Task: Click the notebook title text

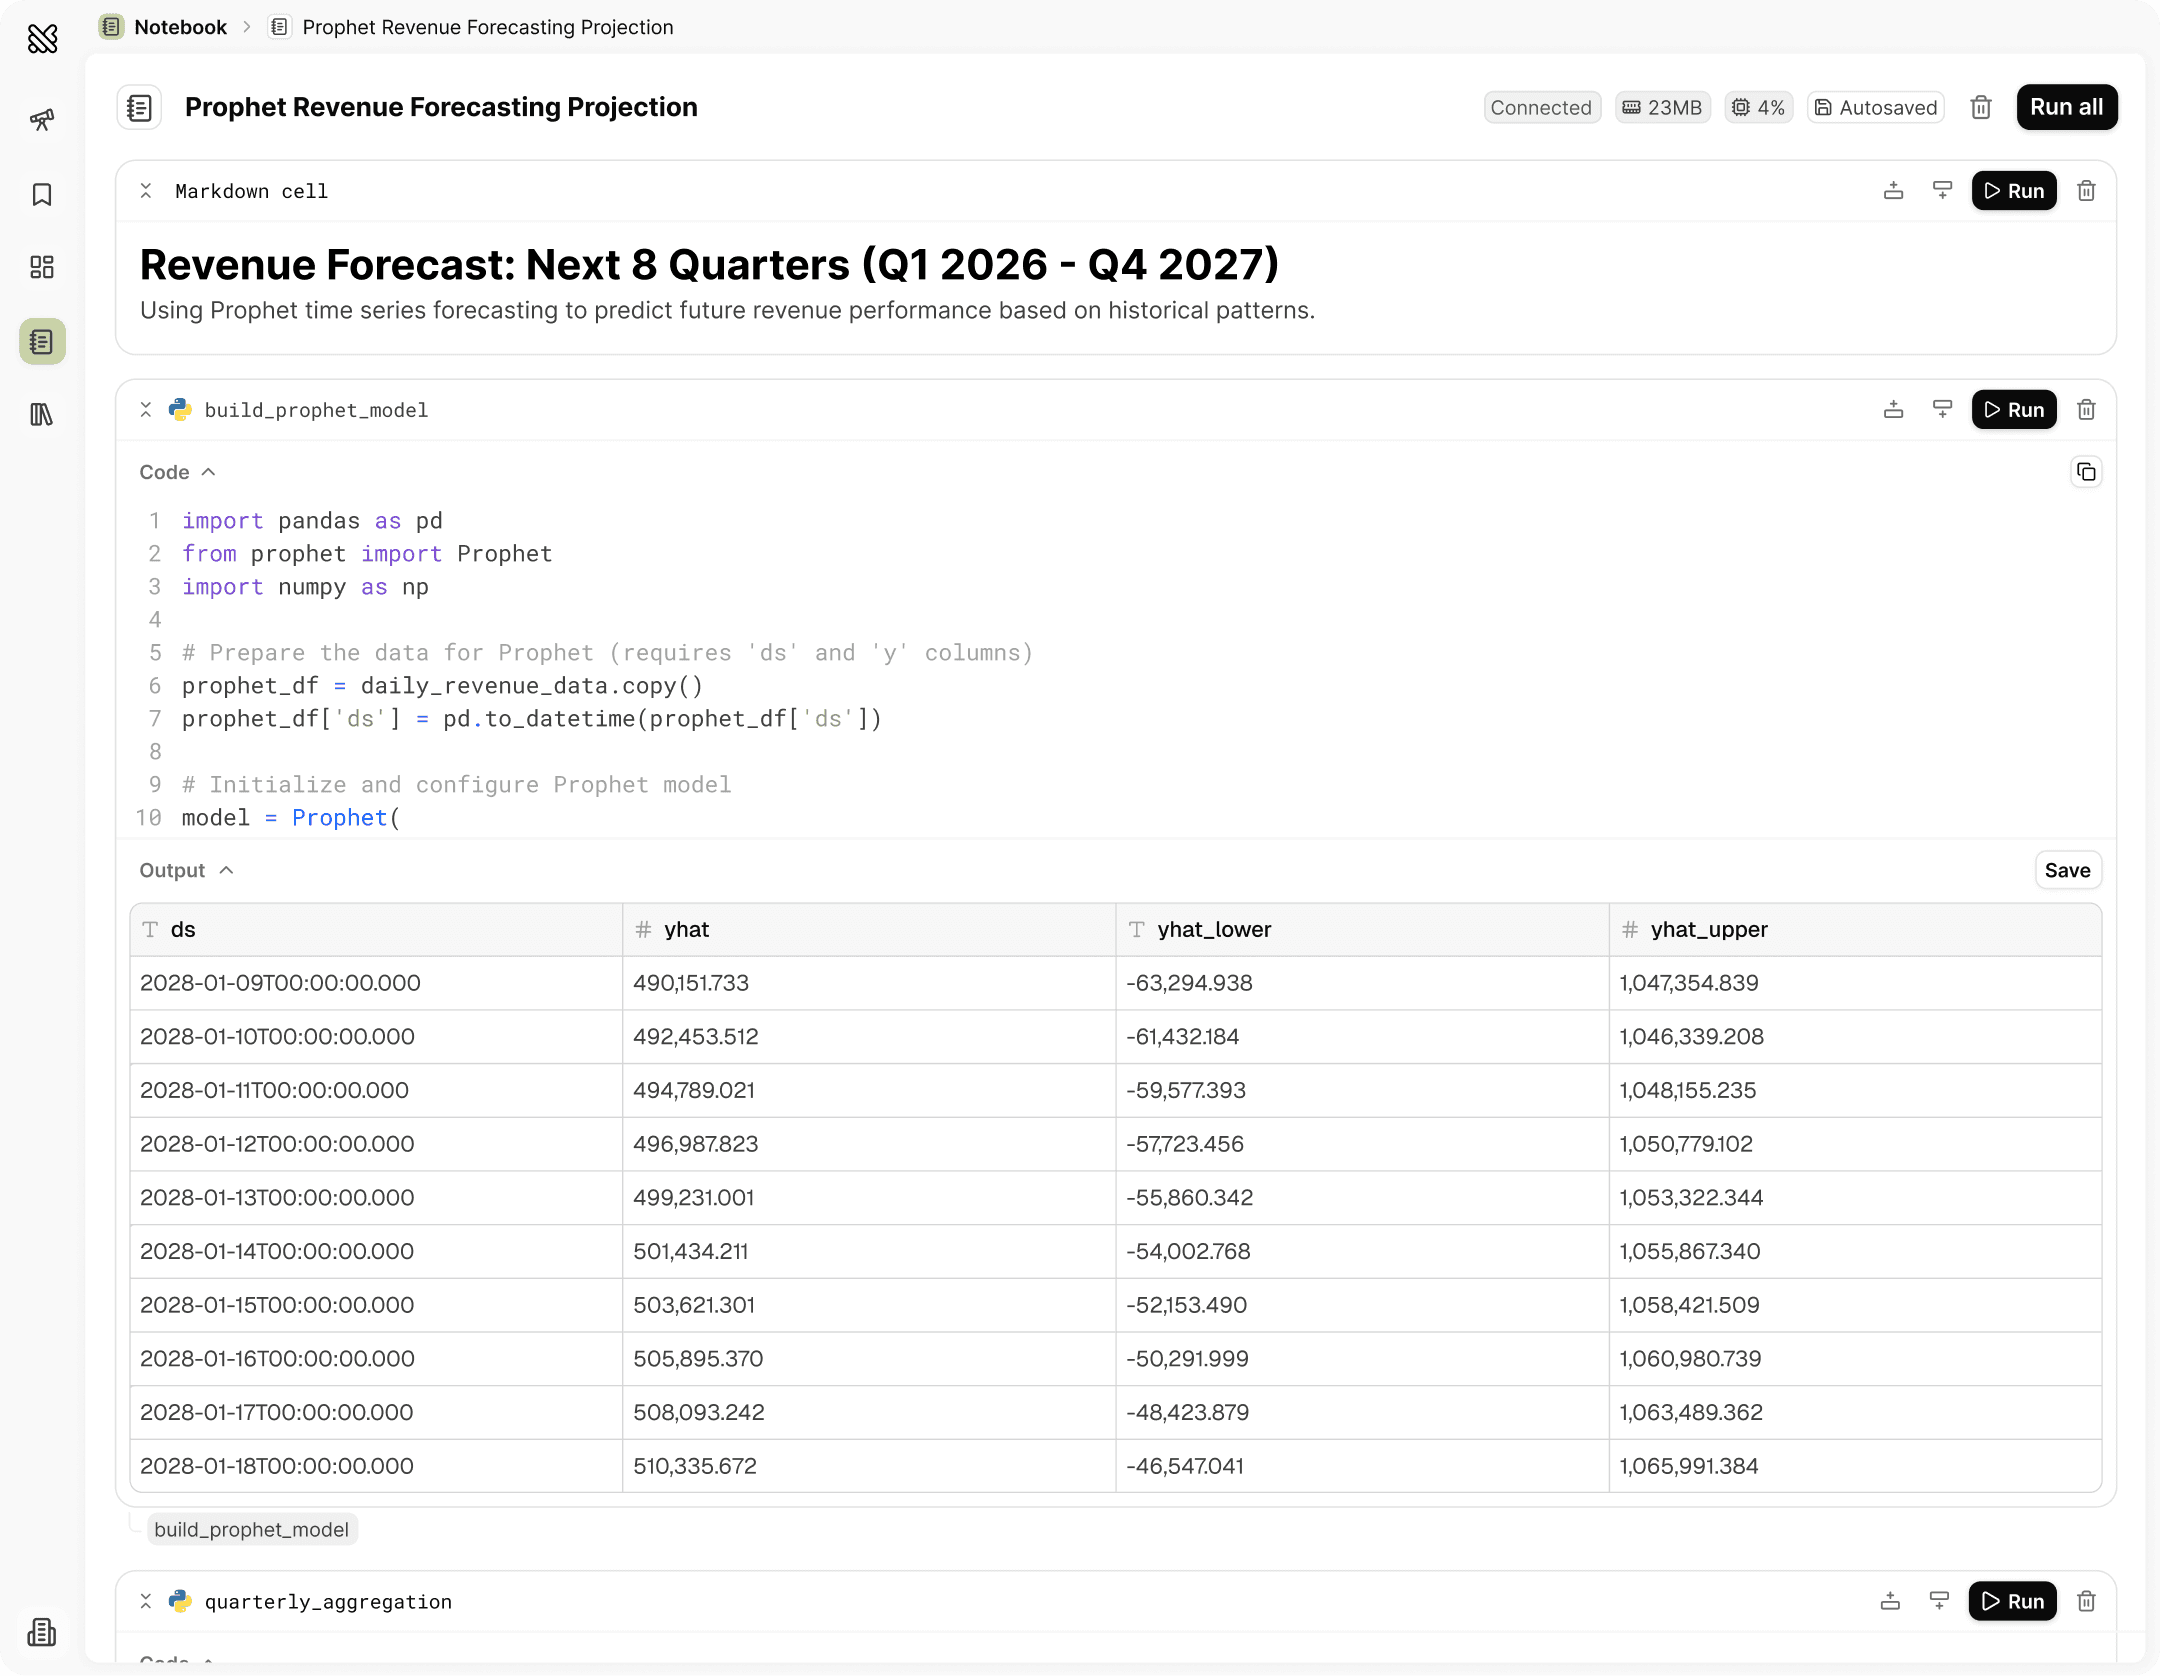Action: point(441,107)
